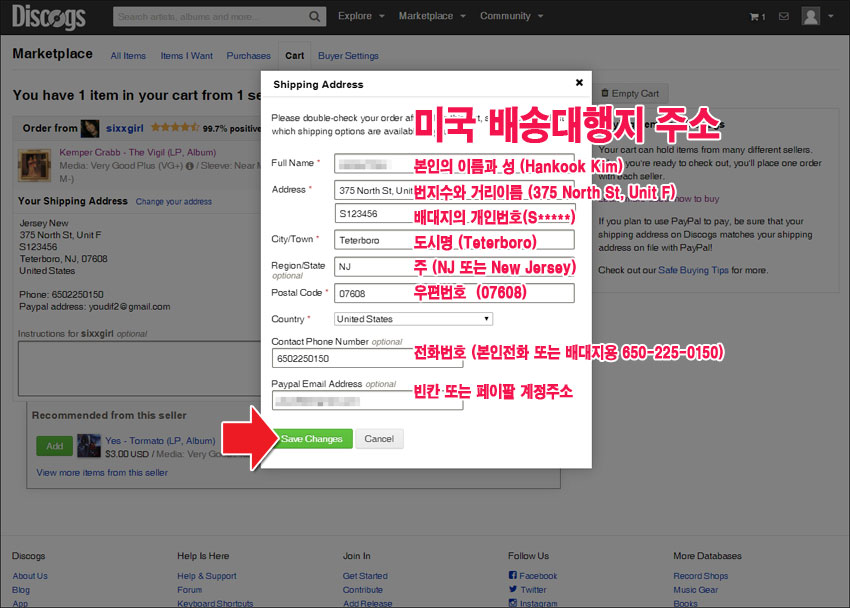The height and width of the screenshot is (608, 850).
Task: Open the Music Gear footer link
Action: (696, 590)
